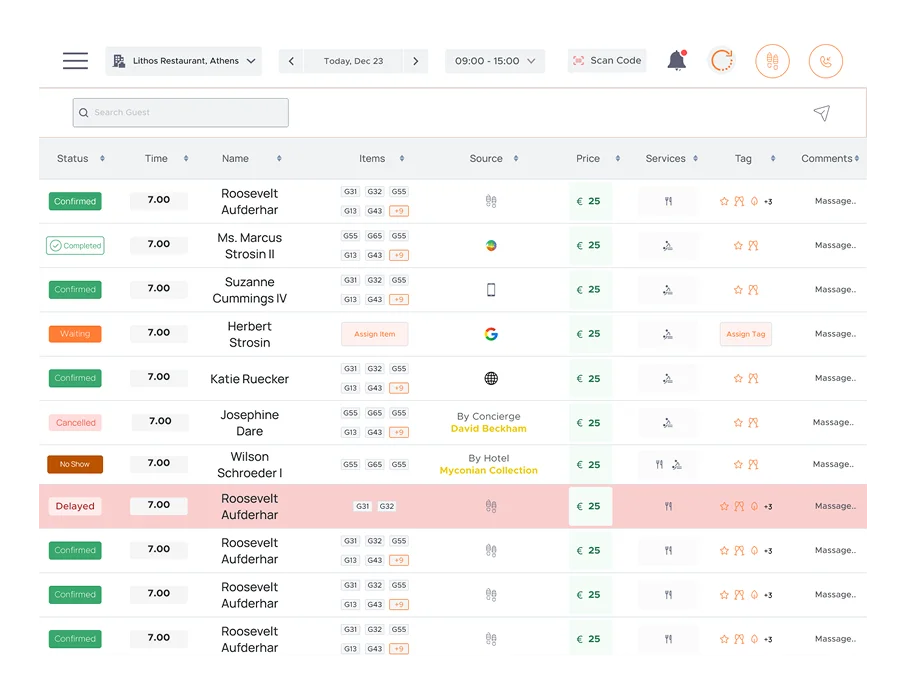Expand +9 items for Katie Ruecker
The image size is (906, 690).
click(399, 388)
